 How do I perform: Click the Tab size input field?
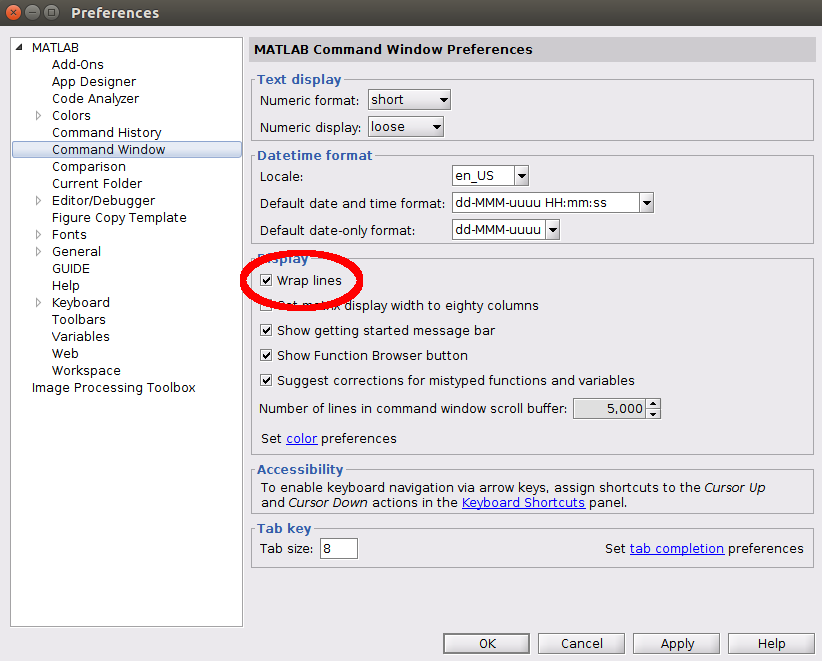339,548
